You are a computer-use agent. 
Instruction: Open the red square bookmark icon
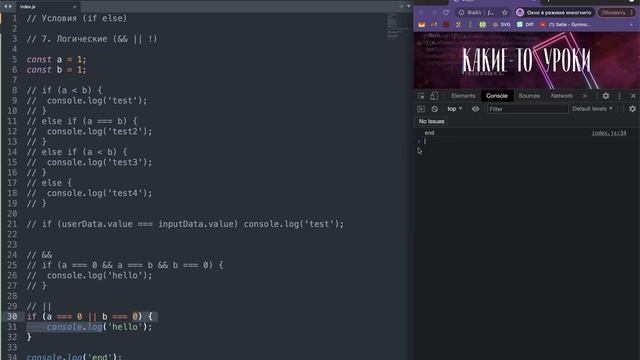[446, 25]
